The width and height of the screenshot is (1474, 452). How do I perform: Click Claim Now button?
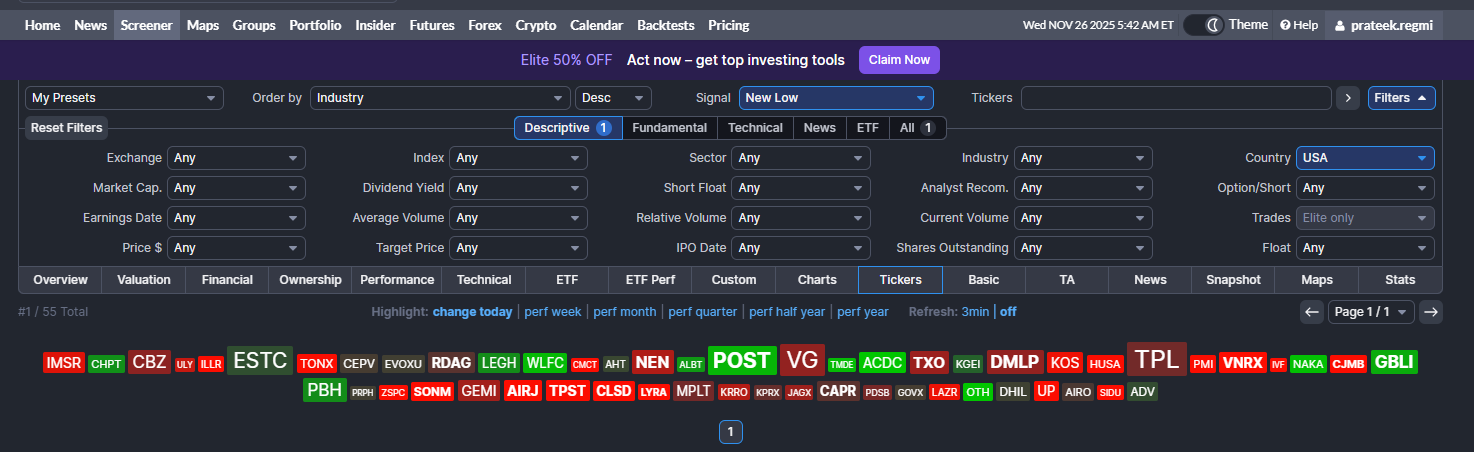[x=899, y=60]
